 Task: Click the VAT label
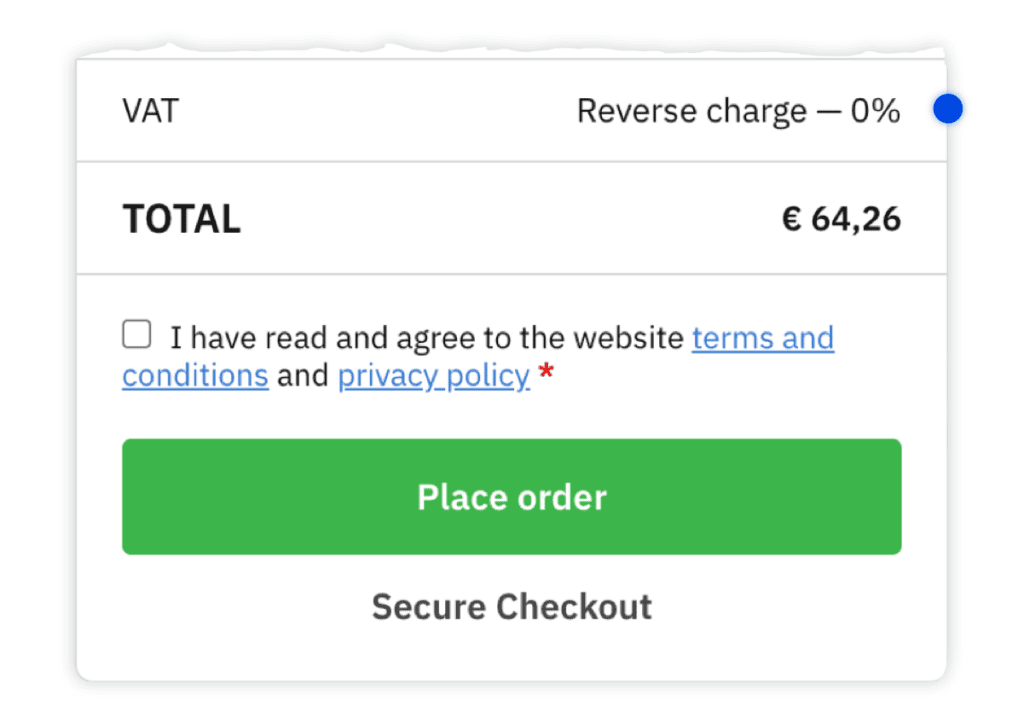point(150,111)
